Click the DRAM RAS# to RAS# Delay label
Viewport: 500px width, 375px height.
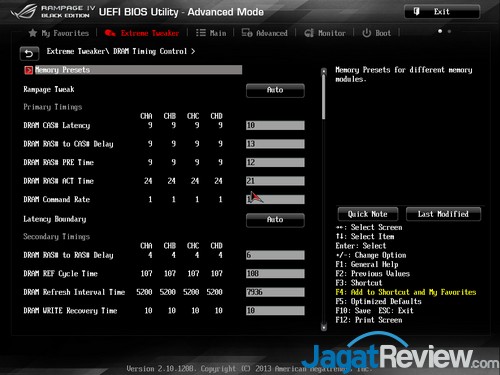[x=68, y=255]
